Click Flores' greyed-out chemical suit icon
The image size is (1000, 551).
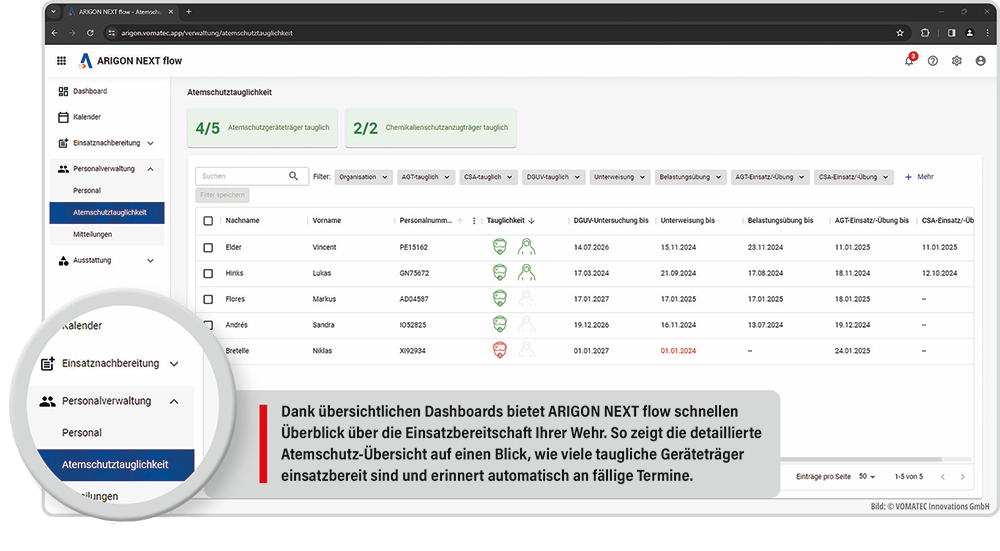[x=526, y=298]
